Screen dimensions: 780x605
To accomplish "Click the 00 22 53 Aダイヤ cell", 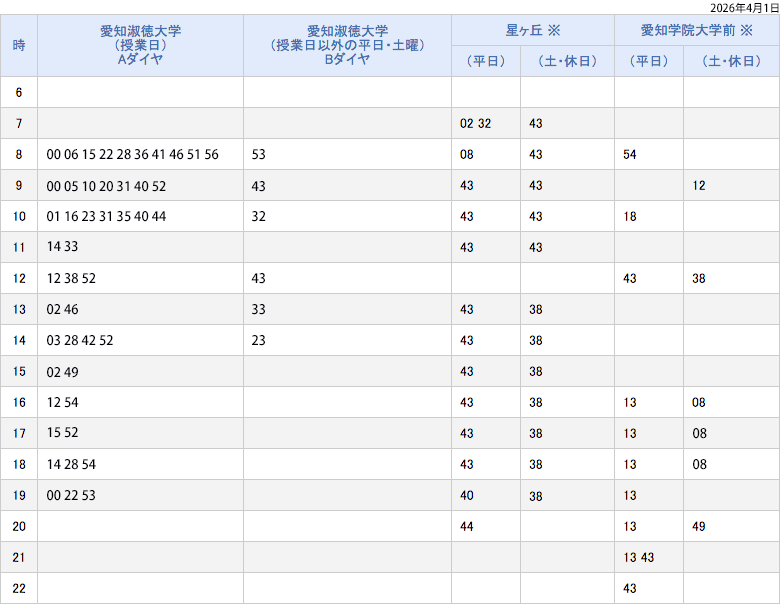I will [72, 496].
